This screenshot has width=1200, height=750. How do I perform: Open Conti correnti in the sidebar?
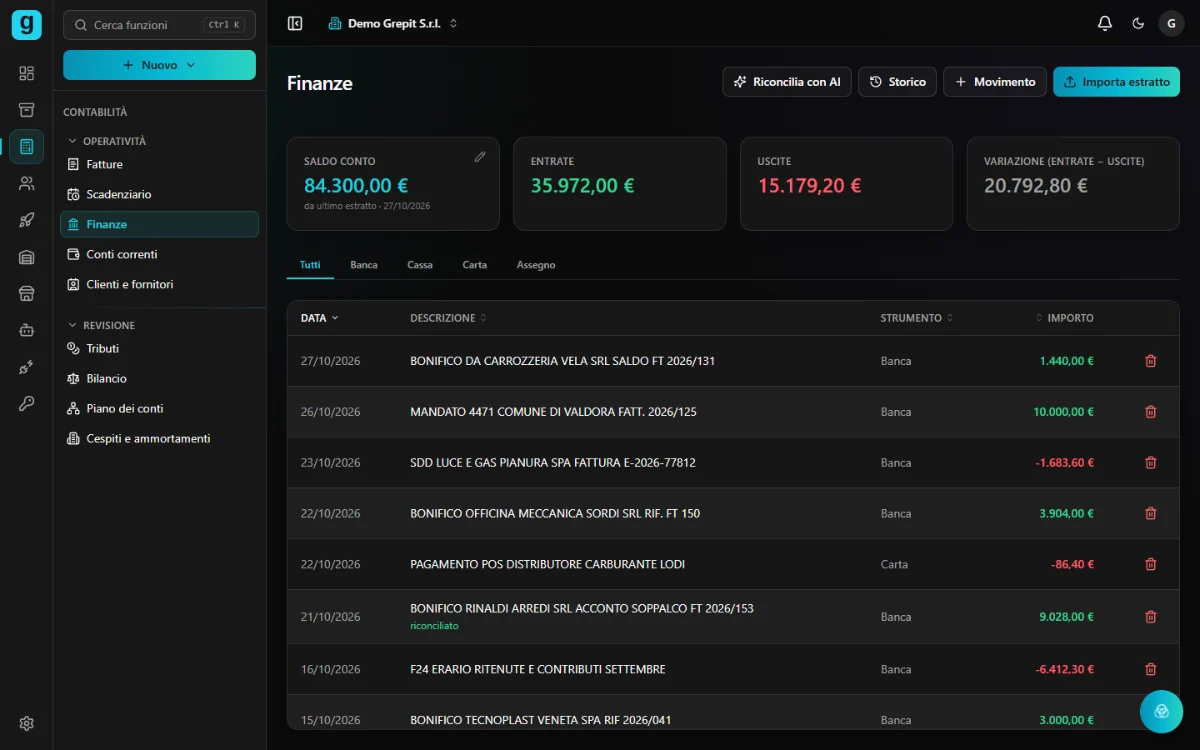point(160,254)
